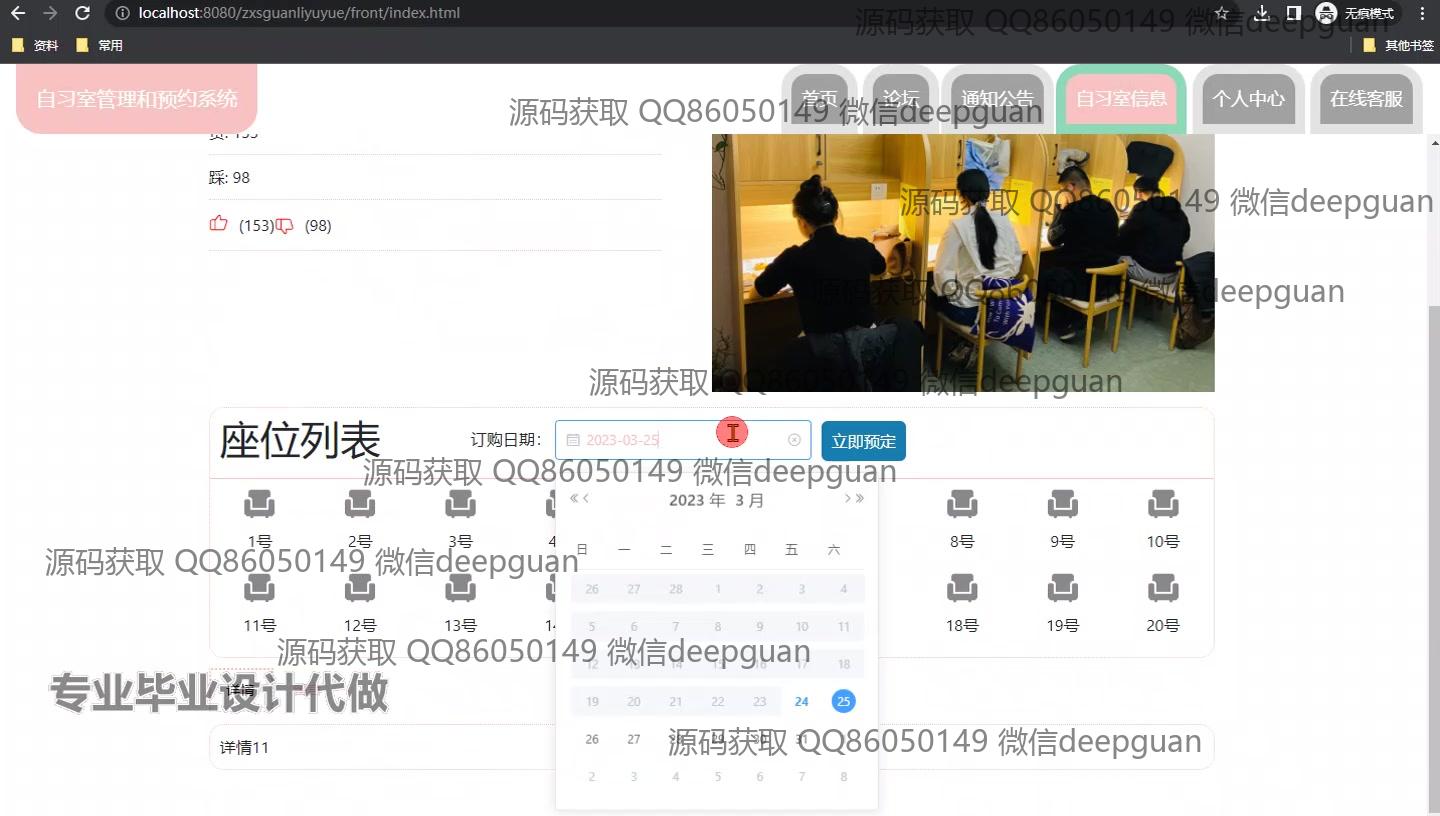The height and width of the screenshot is (816, 1440).
Task: Click the 立即预定 button
Action: point(864,441)
